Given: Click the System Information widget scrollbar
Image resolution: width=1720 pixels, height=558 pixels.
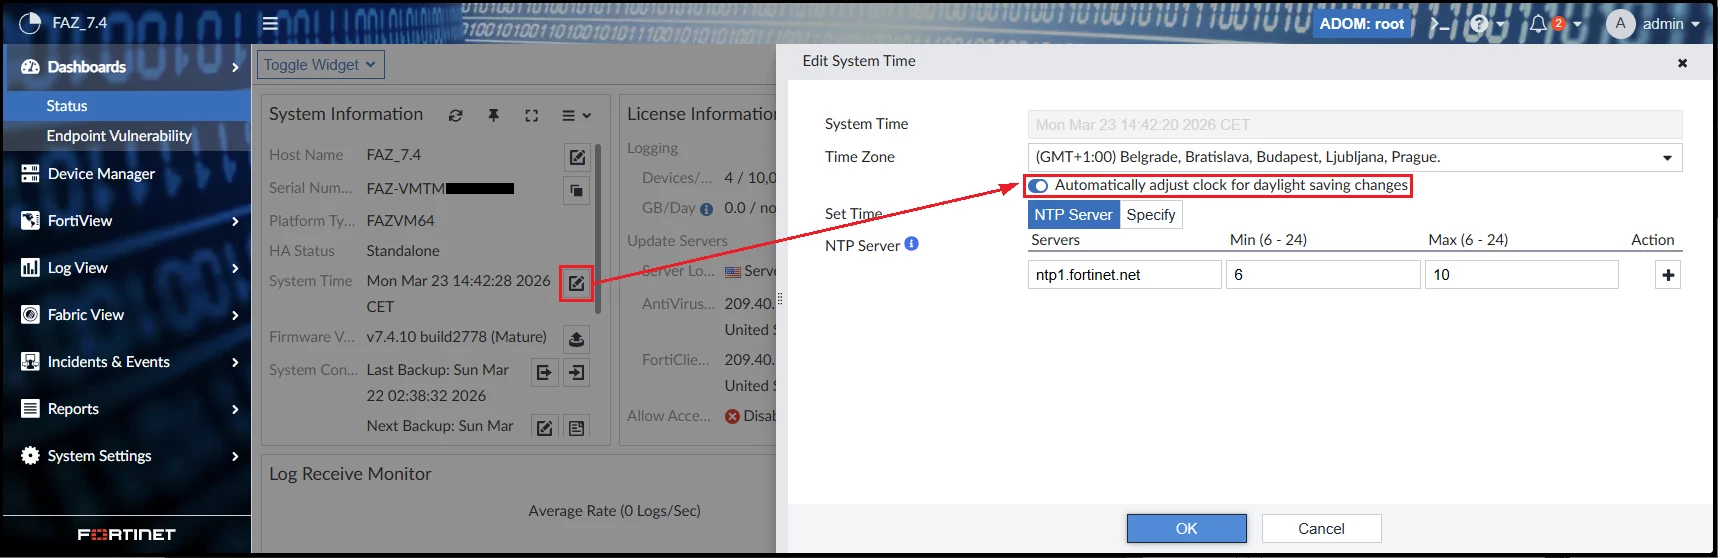Looking at the screenshot, I should tap(598, 228).
